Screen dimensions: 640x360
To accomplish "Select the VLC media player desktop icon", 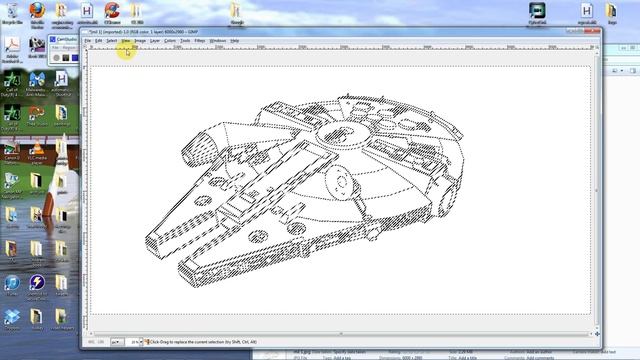I will tap(37, 152).
